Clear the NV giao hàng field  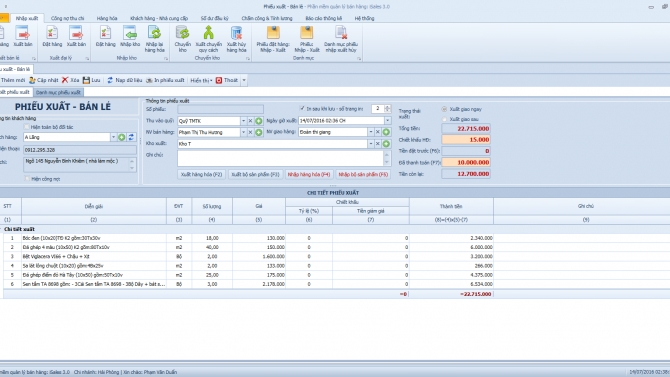click(378, 132)
